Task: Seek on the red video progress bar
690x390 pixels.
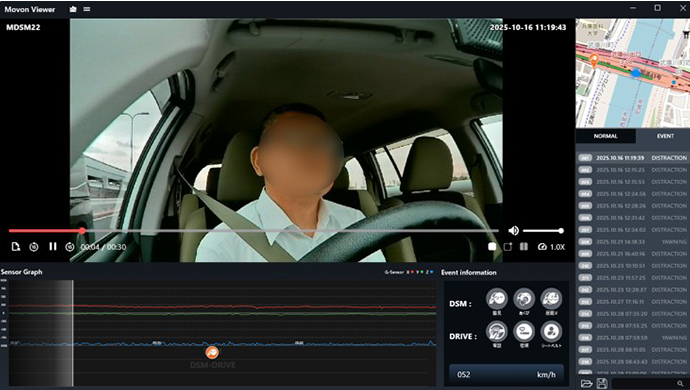Action: 253,231
